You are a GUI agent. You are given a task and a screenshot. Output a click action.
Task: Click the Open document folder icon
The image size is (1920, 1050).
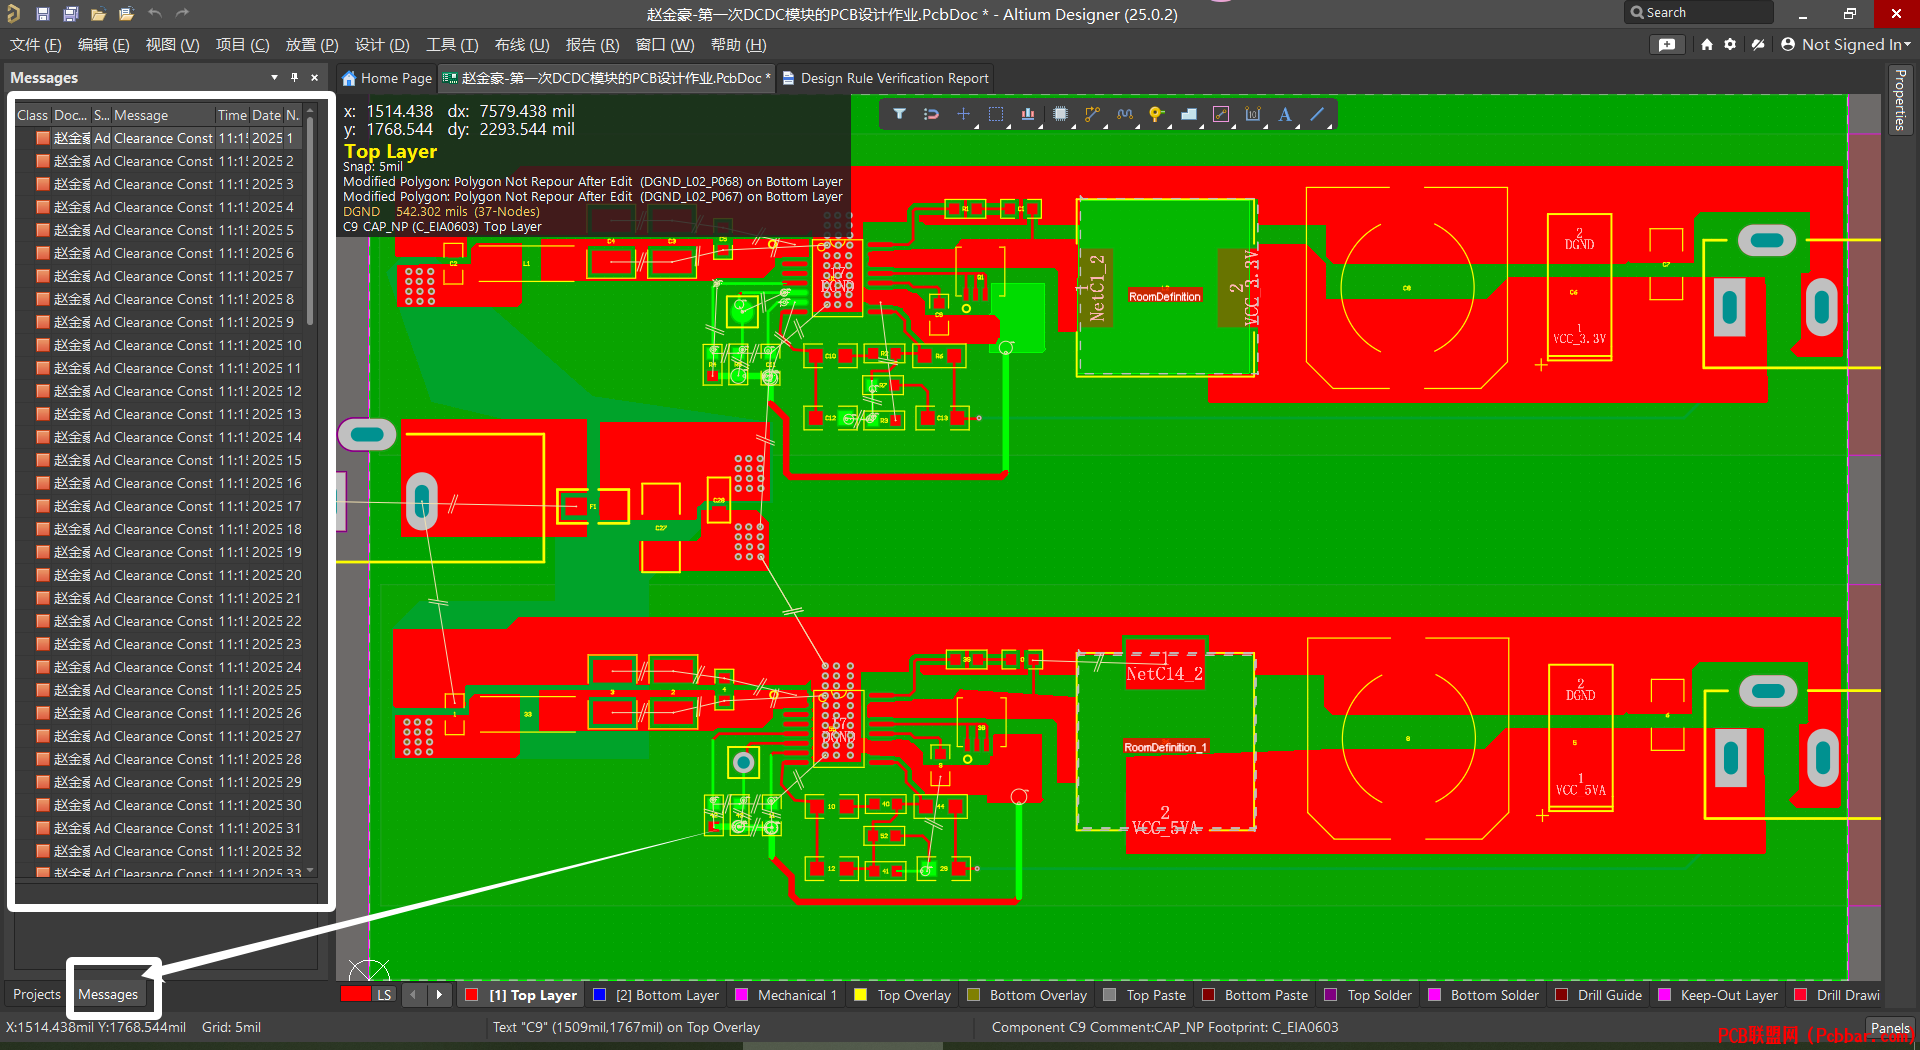click(98, 14)
